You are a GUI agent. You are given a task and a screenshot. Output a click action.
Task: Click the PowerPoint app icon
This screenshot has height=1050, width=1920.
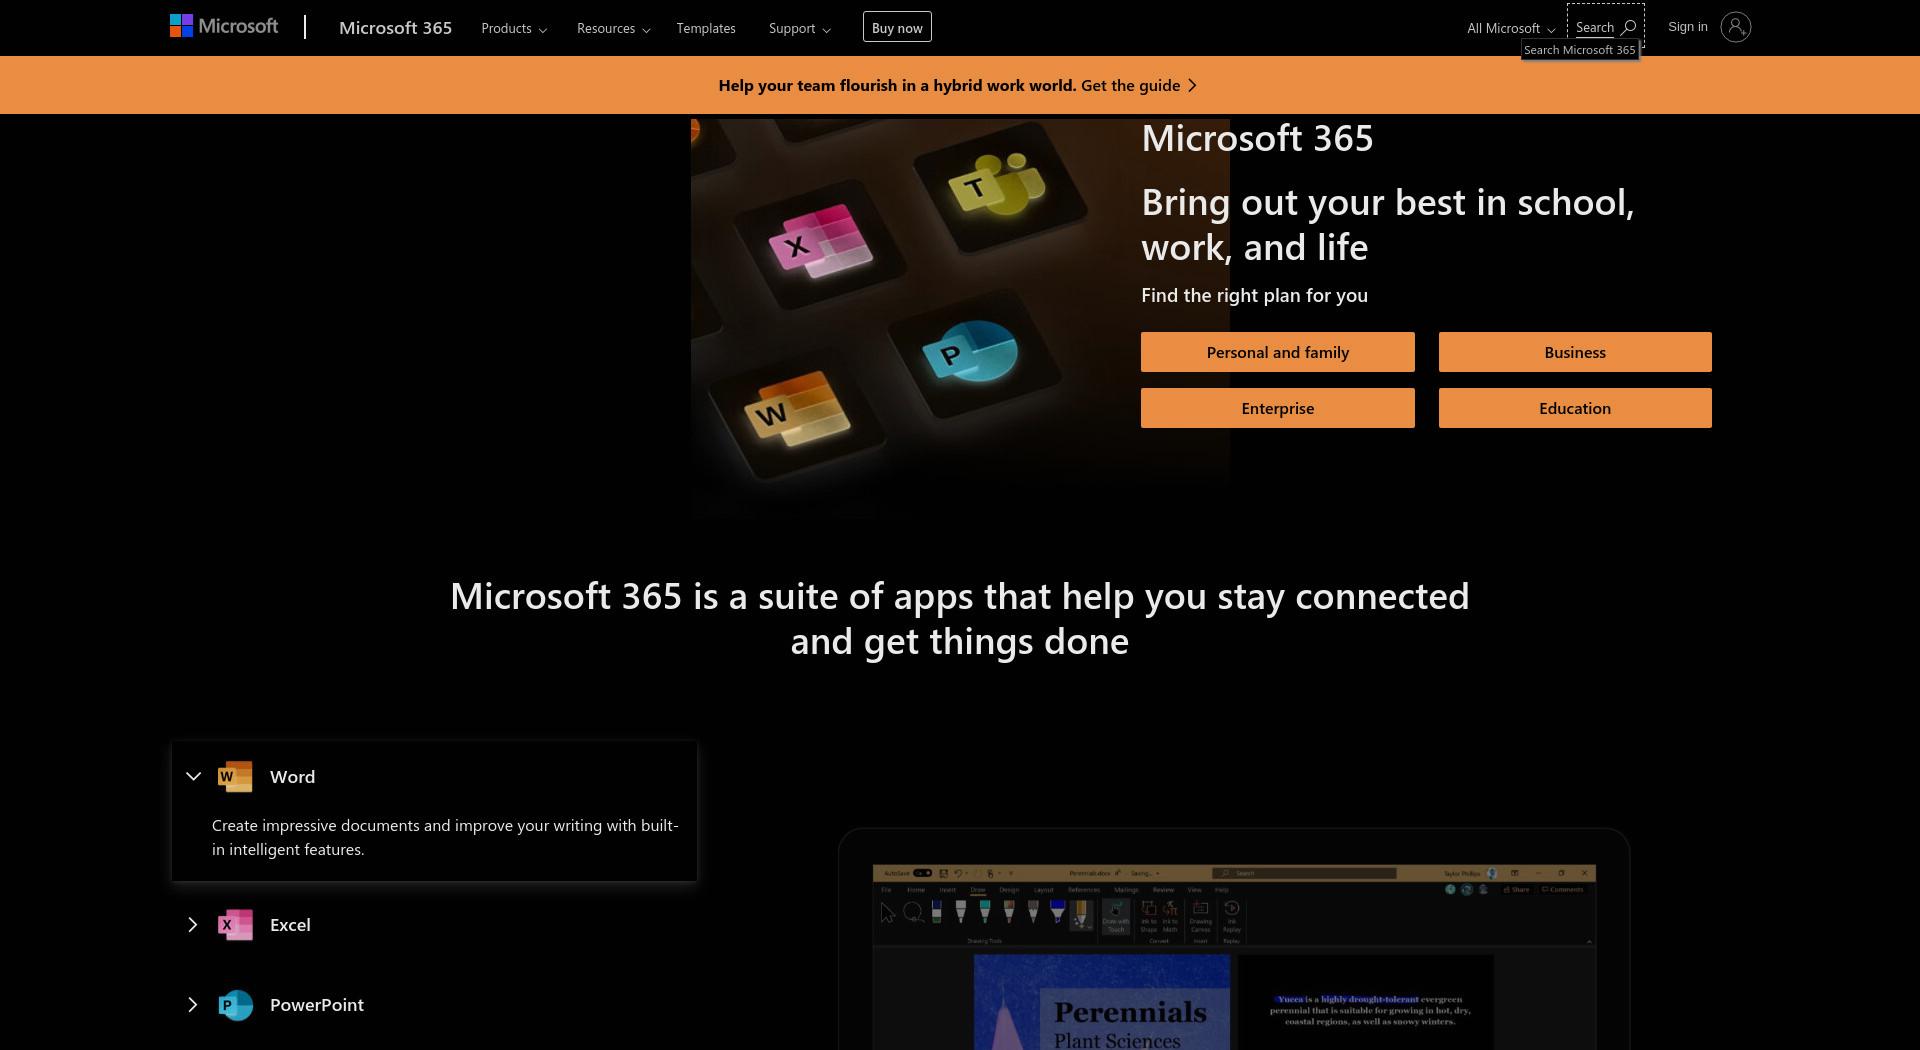coord(235,1005)
